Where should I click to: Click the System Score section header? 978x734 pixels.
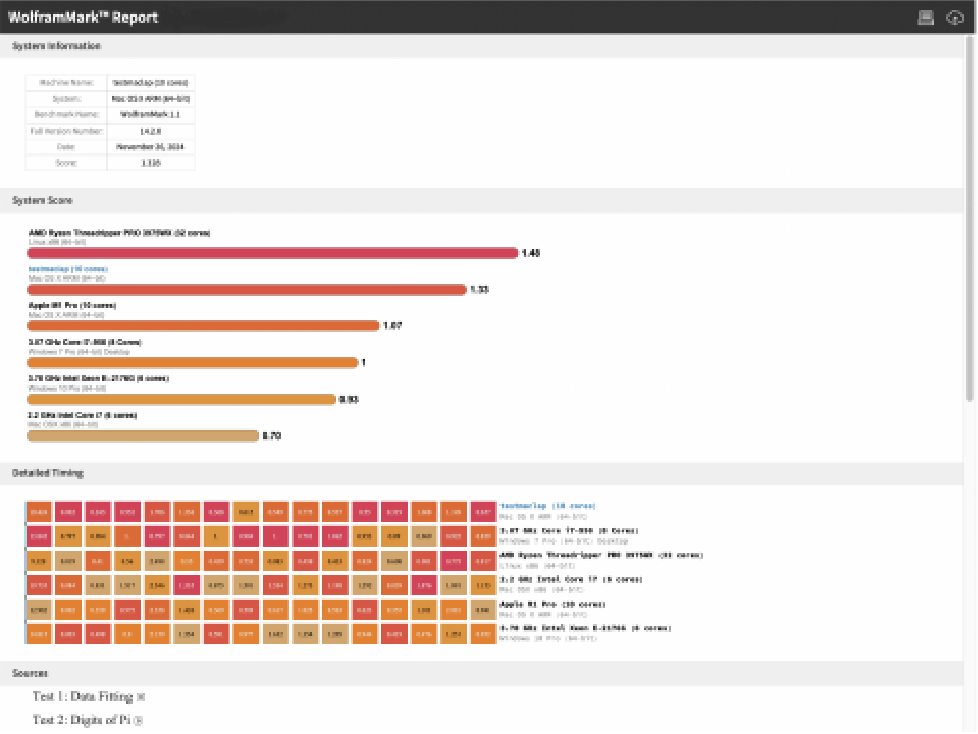42,200
